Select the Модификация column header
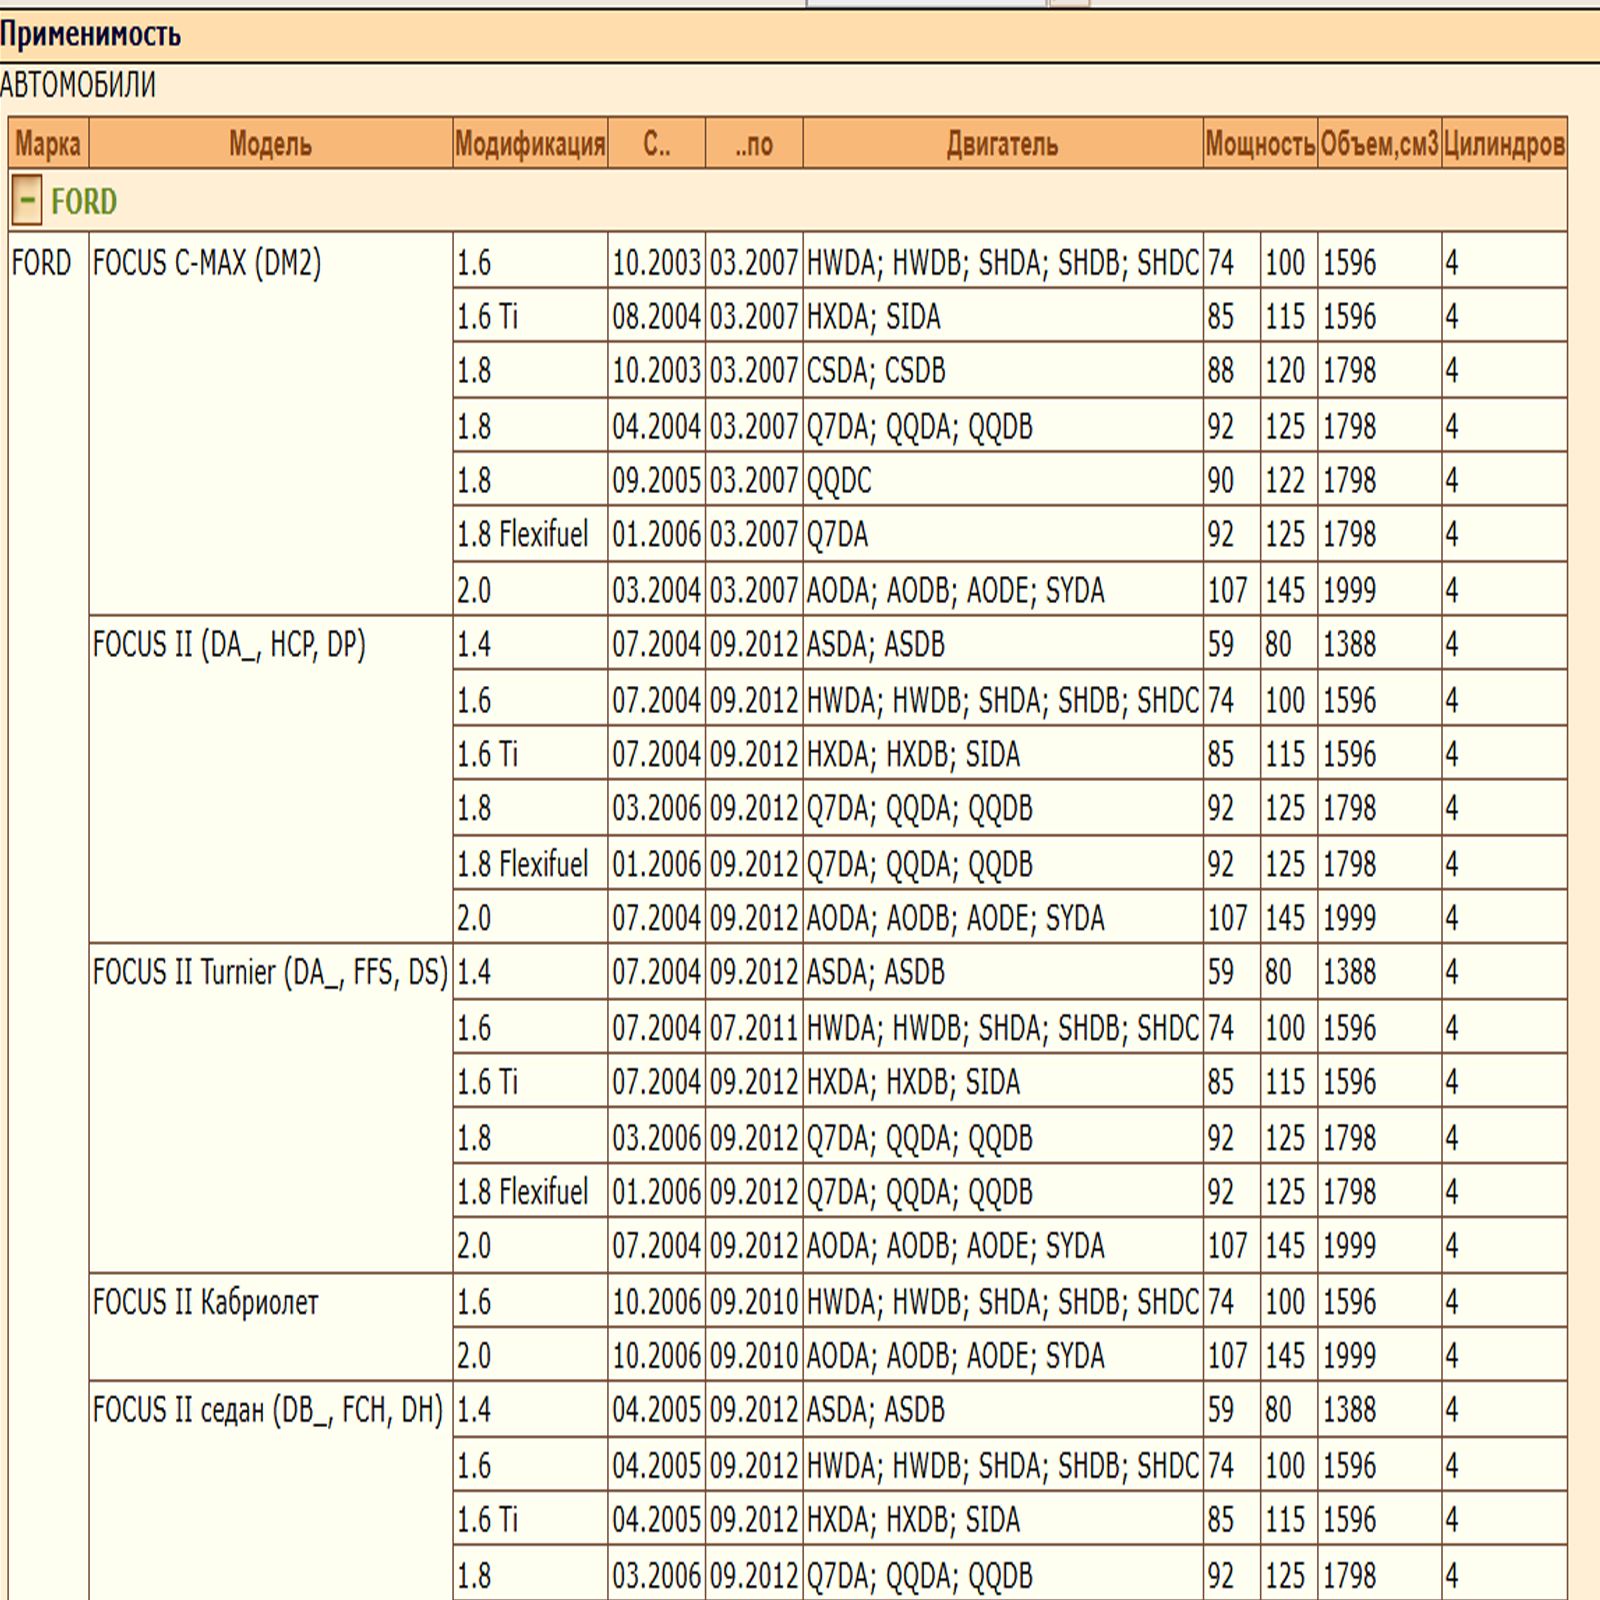Image resolution: width=1600 pixels, height=1600 pixels. pos(530,144)
